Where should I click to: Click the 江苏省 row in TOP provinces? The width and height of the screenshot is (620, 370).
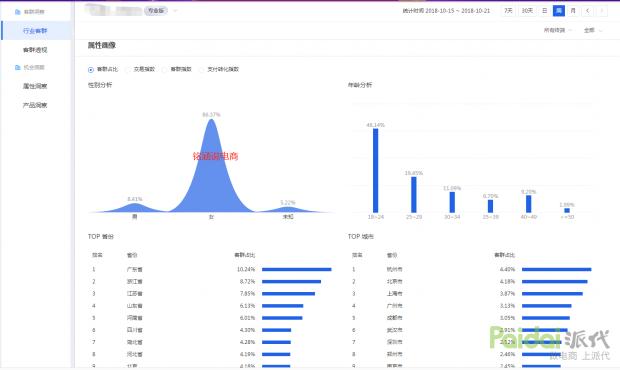tap(210, 294)
